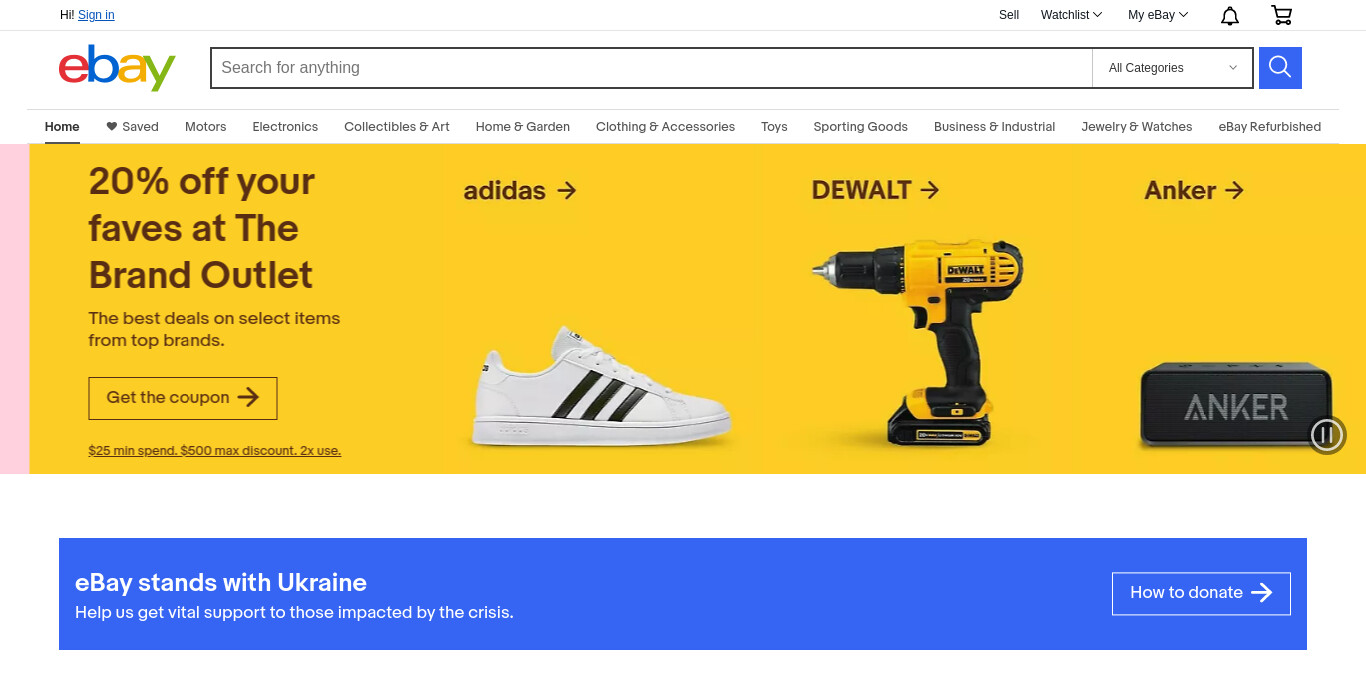Open the Toys category
The height and width of the screenshot is (677, 1366).
pos(774,127)
